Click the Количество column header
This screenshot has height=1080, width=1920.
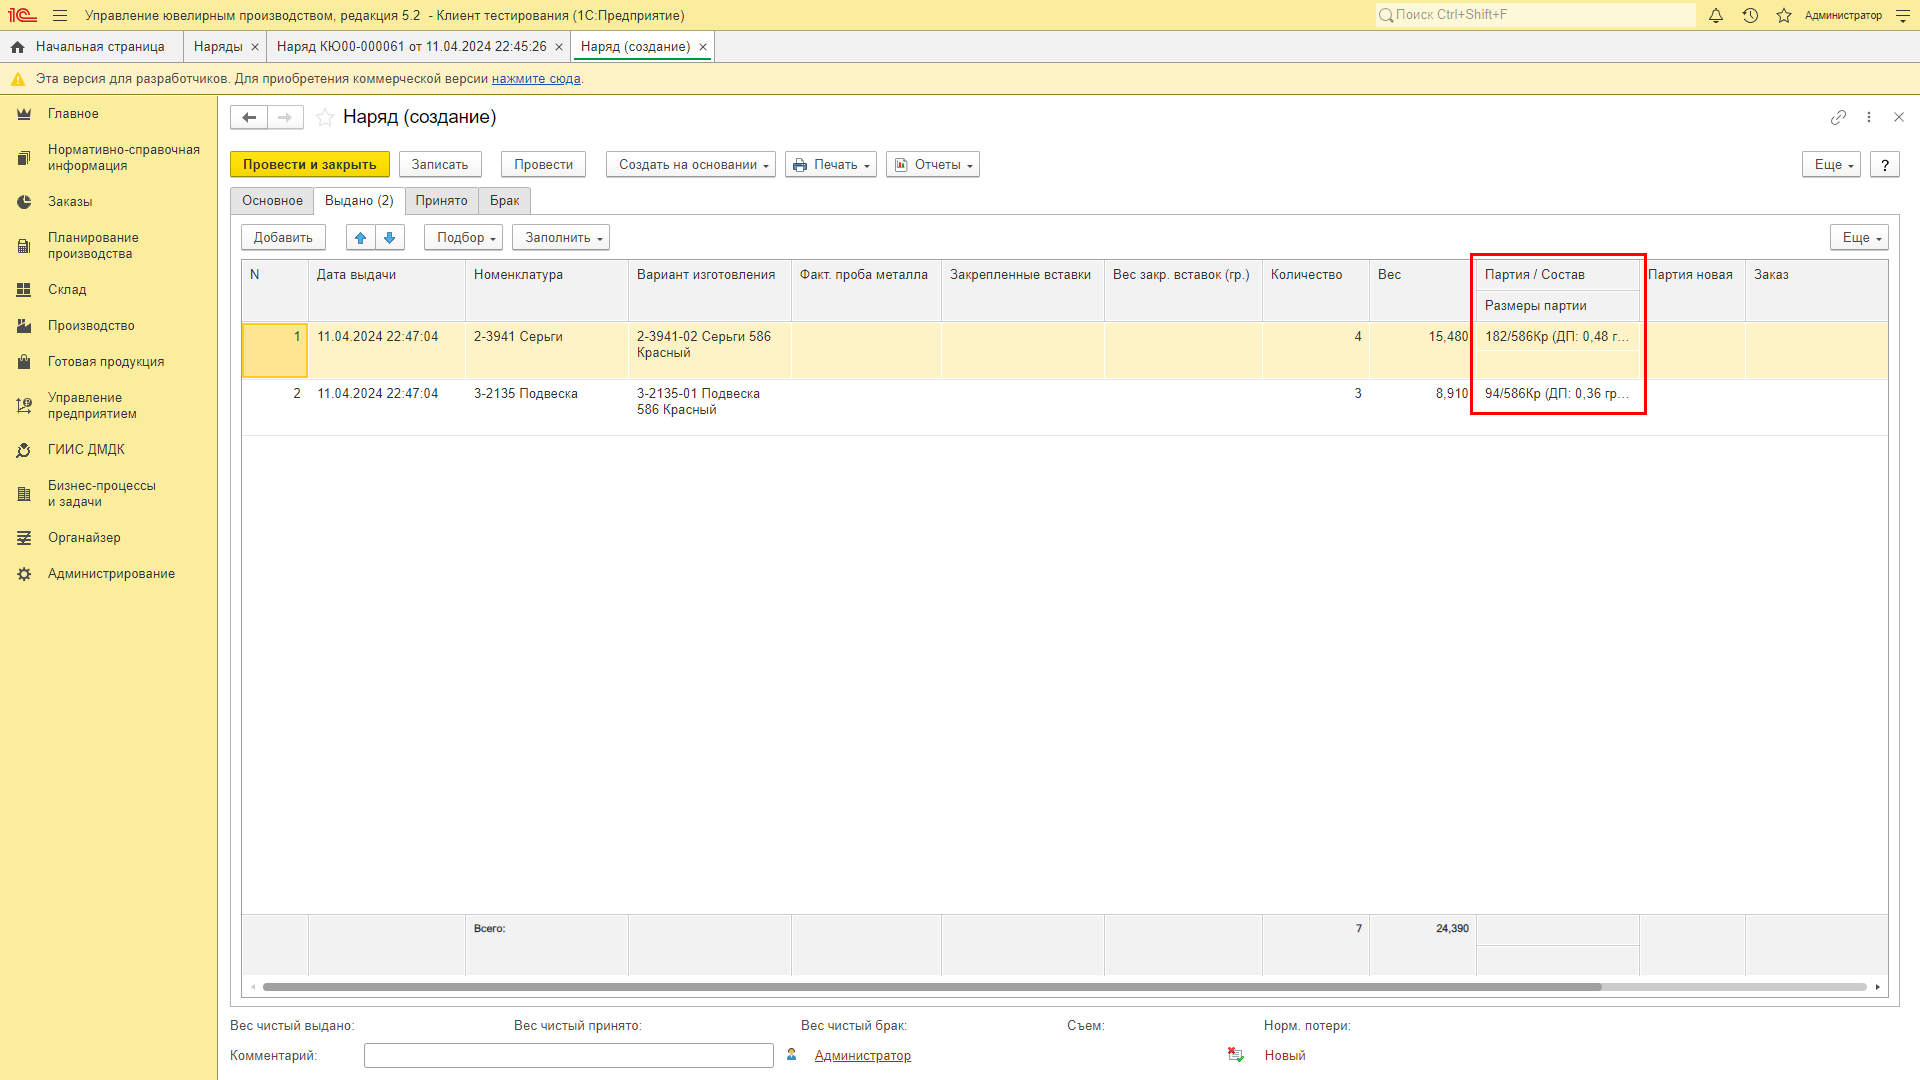[x=1315, y=290]
